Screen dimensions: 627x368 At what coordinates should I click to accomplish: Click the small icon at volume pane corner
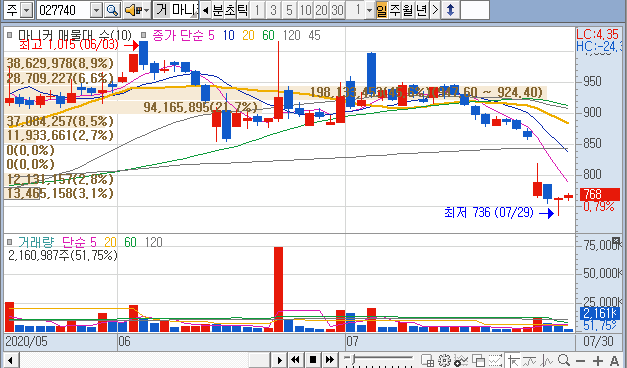[x=616, y=241]
